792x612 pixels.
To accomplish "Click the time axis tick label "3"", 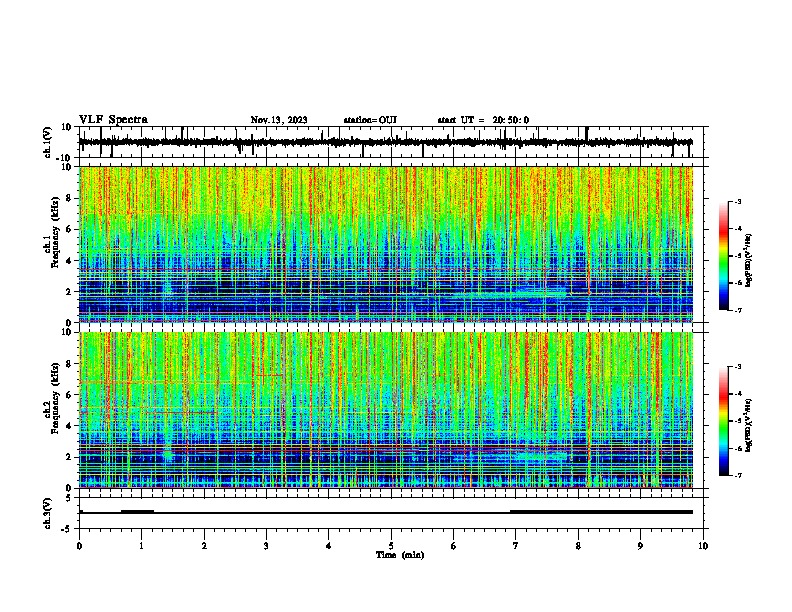I will point(266,546).
